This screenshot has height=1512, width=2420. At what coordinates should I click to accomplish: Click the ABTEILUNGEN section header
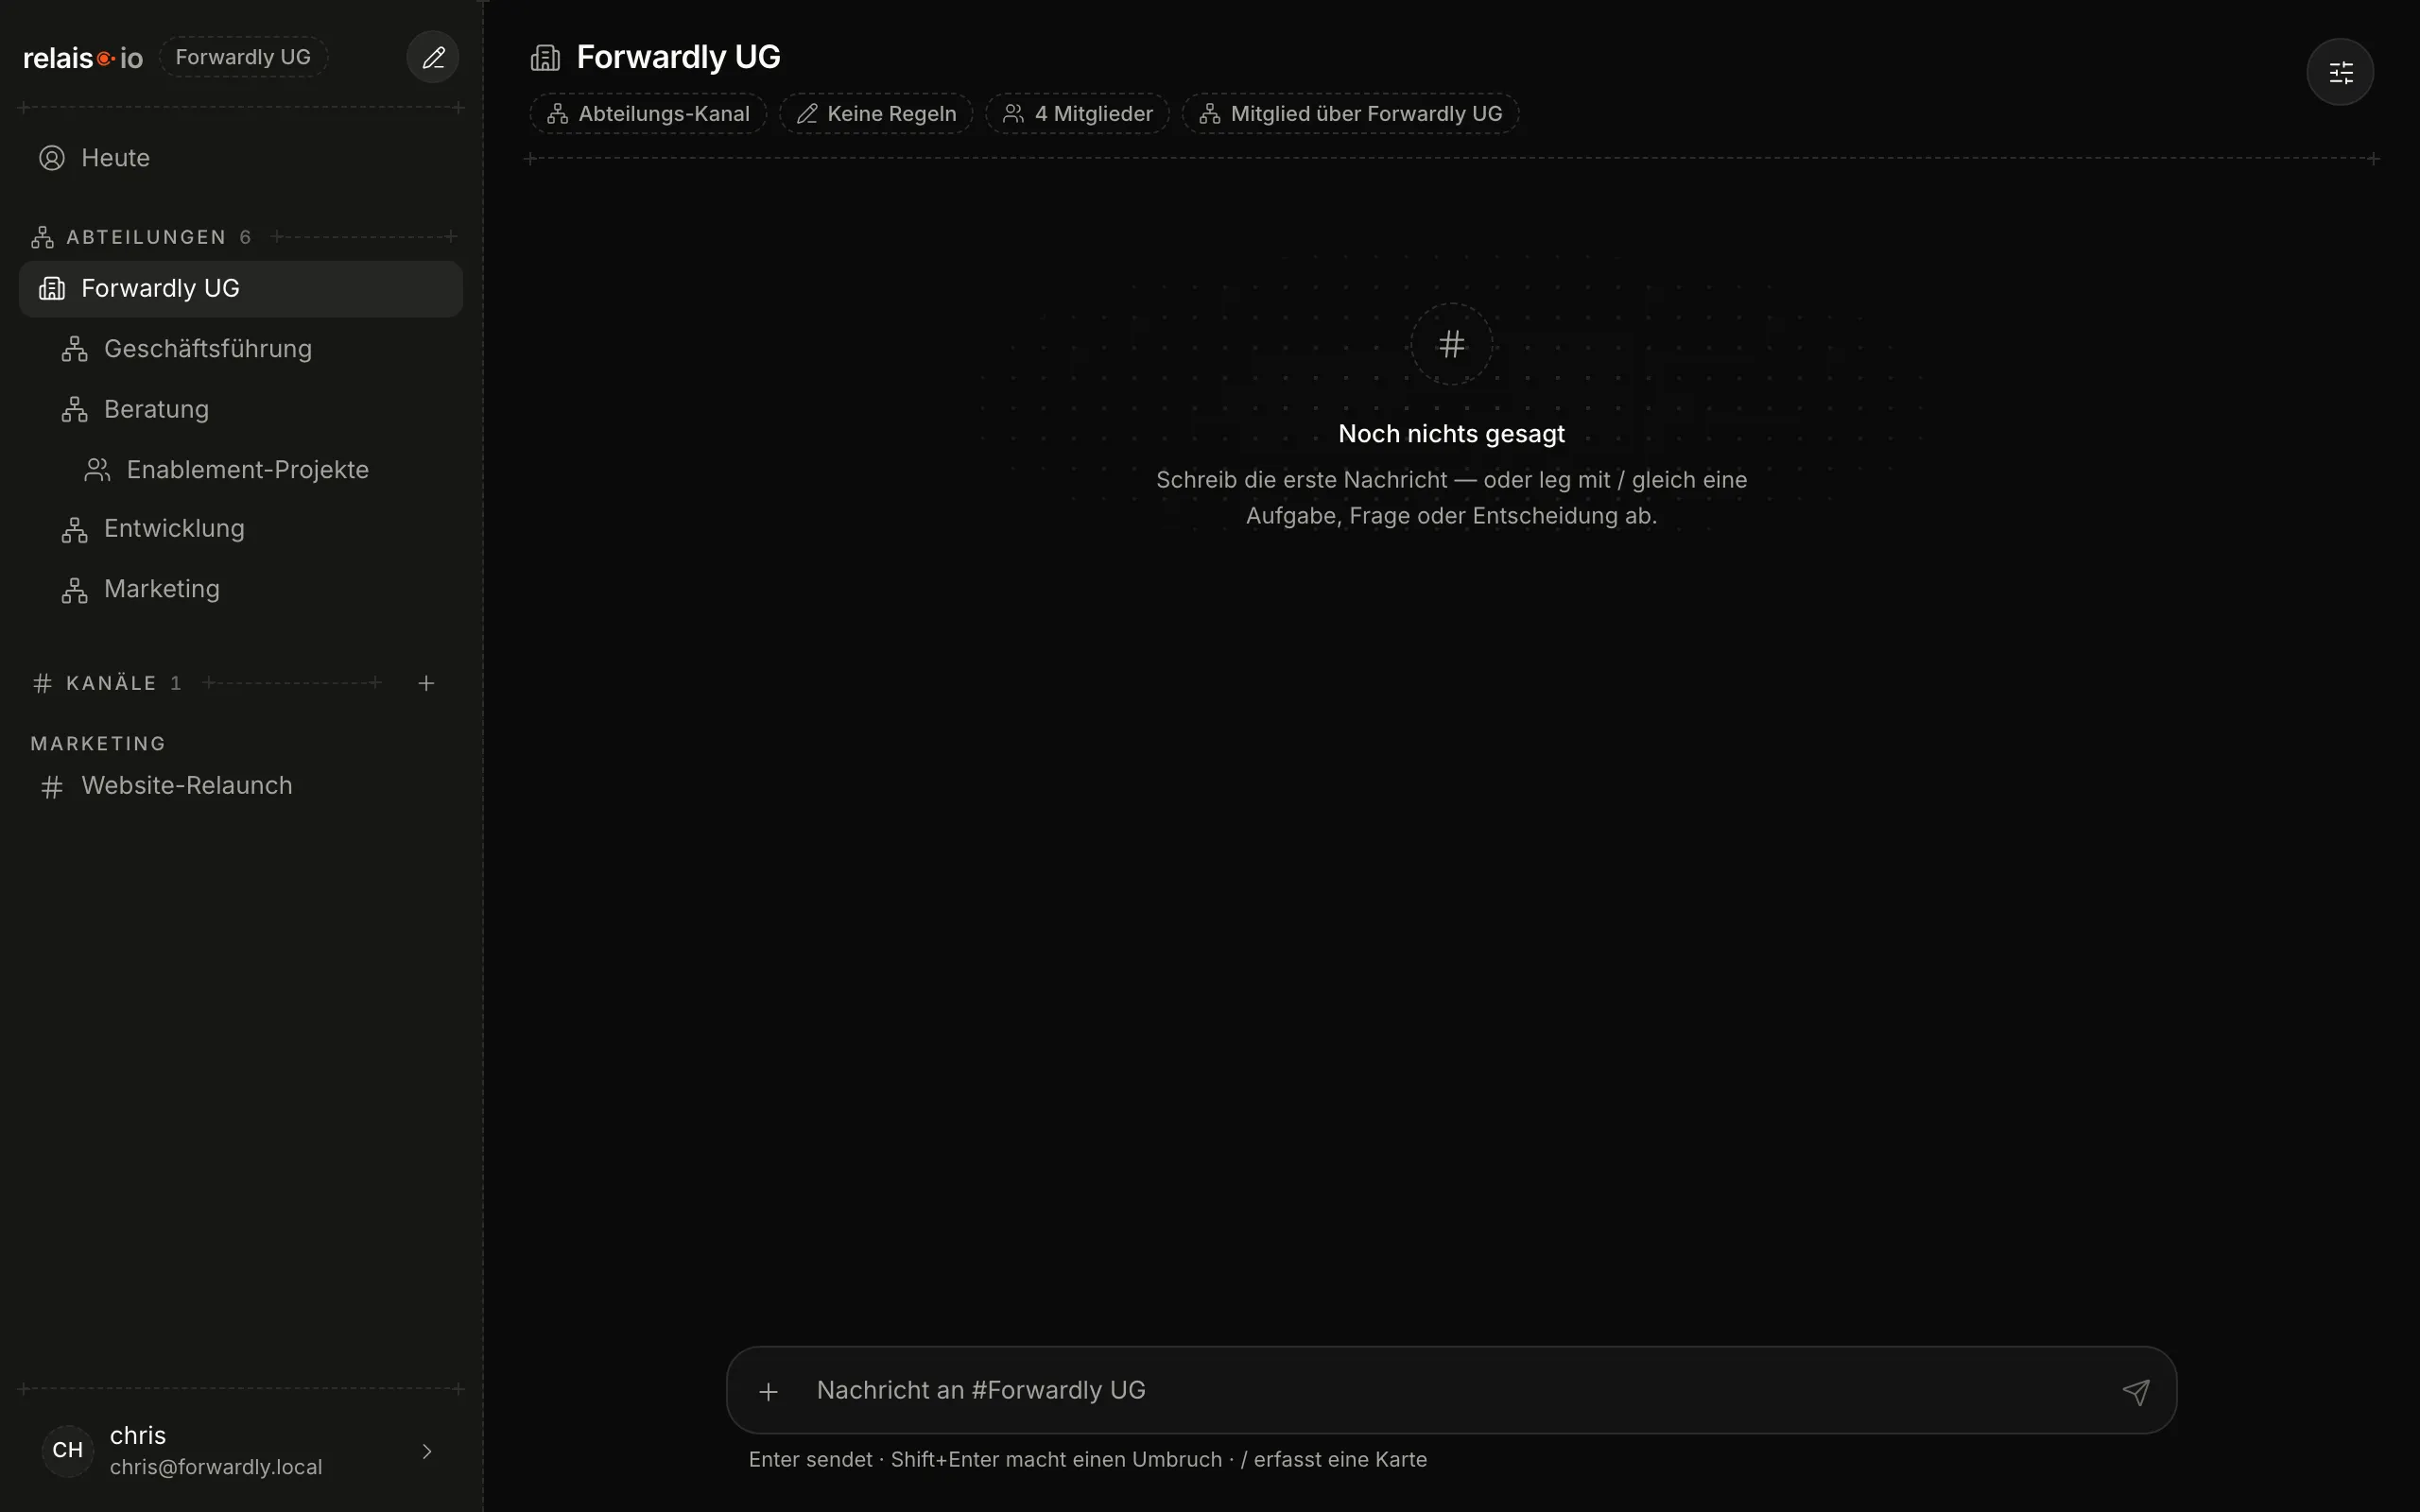coord(146,237)
